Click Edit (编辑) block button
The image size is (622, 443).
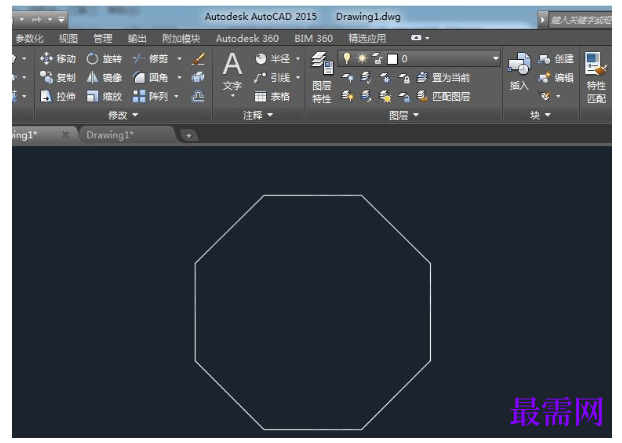point(556,77)
